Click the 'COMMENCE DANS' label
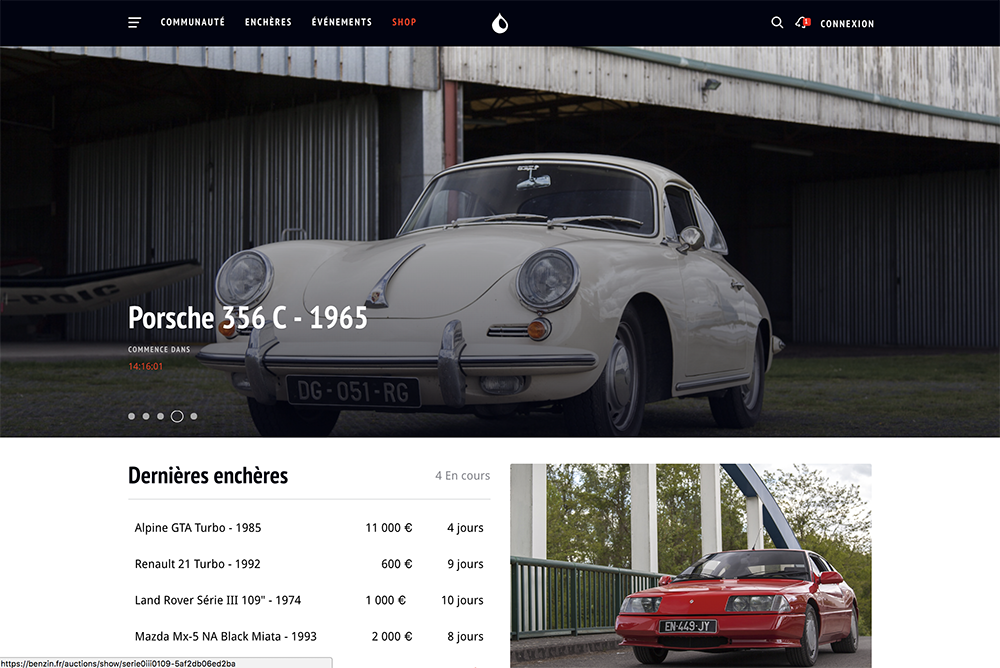Viewport: 1000px width, 668px height. pyautogui.click(x=159, y=350)
